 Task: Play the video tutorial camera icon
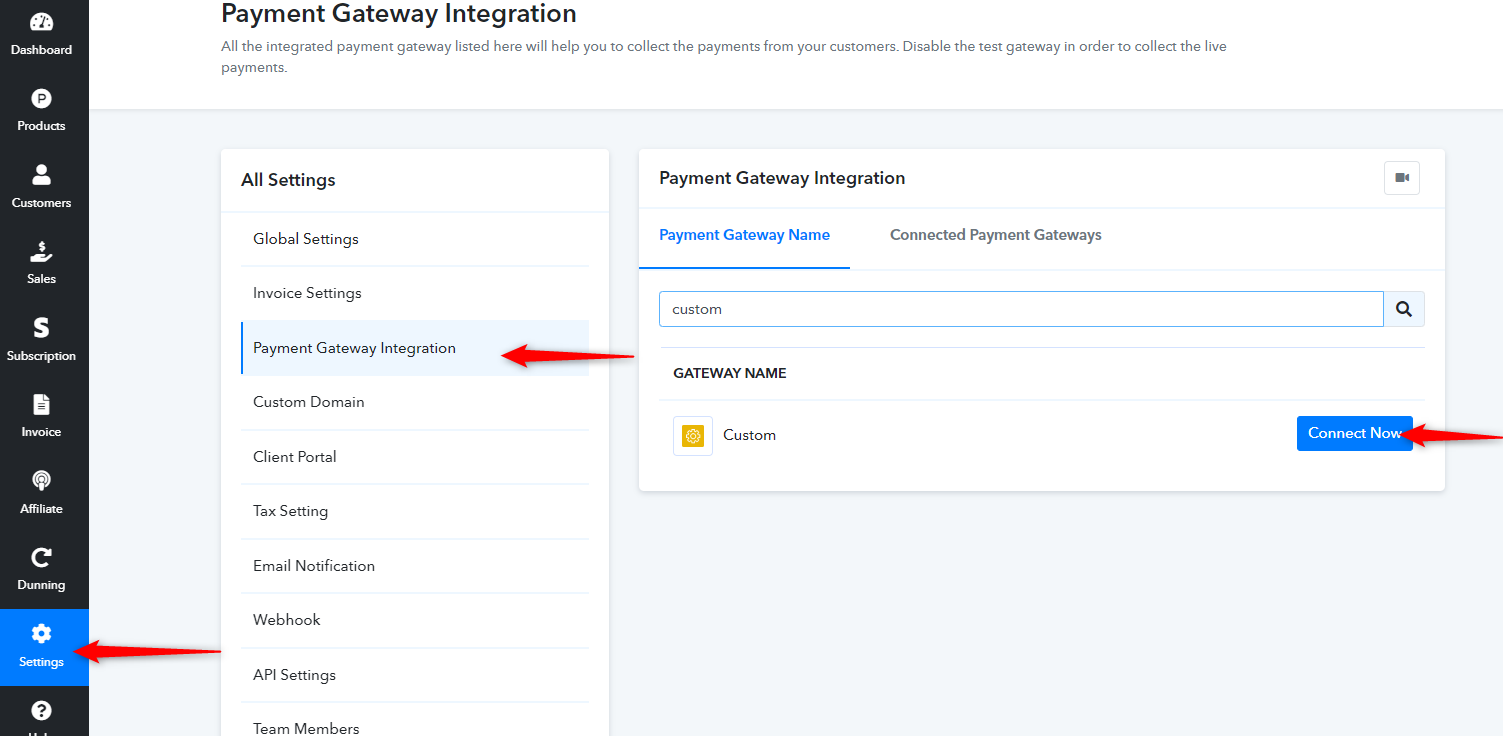coord(1402,178)
